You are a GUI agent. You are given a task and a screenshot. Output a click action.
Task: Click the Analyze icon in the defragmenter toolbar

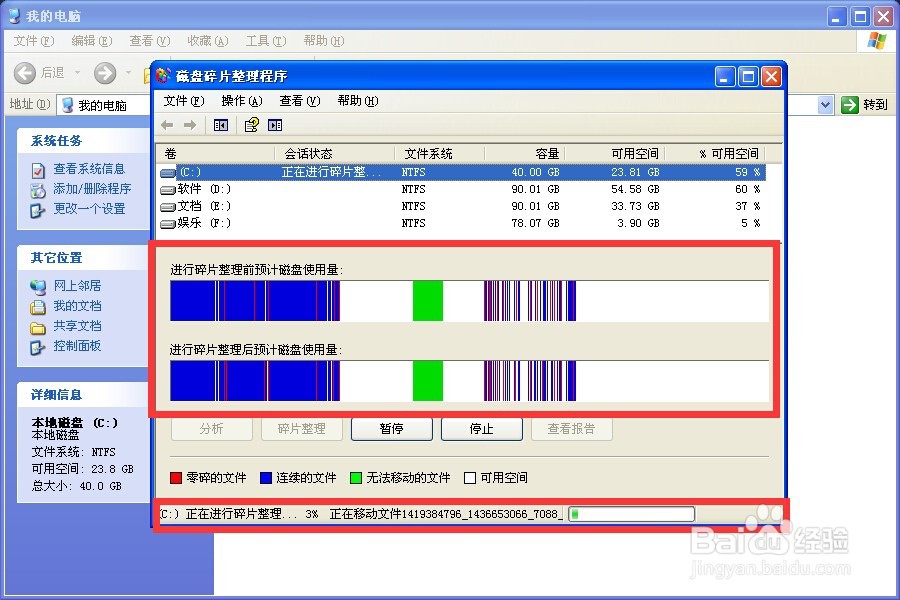click(x=220, y=124)
